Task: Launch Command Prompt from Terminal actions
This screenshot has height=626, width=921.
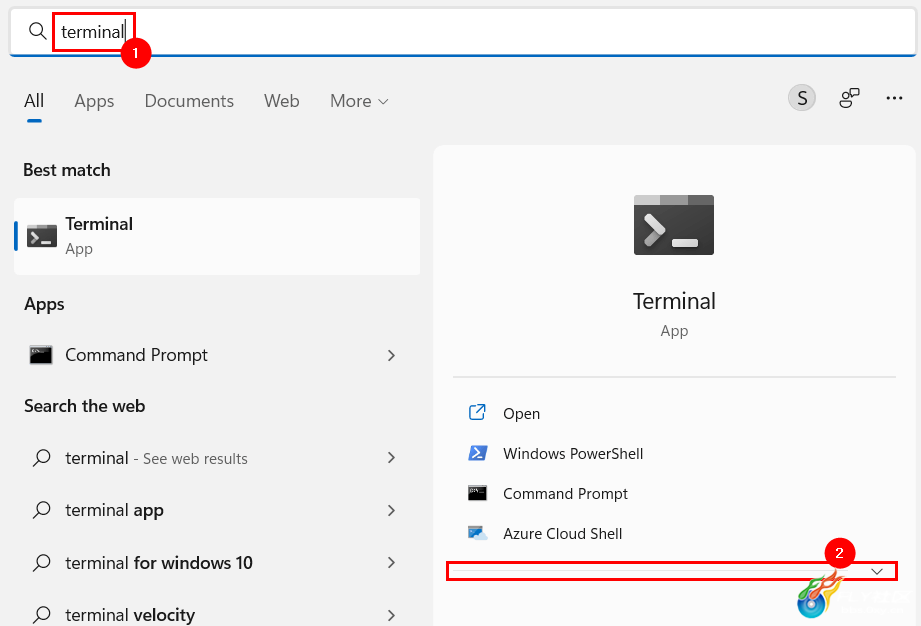Action: pyautogui.click(x=674, y=493)
